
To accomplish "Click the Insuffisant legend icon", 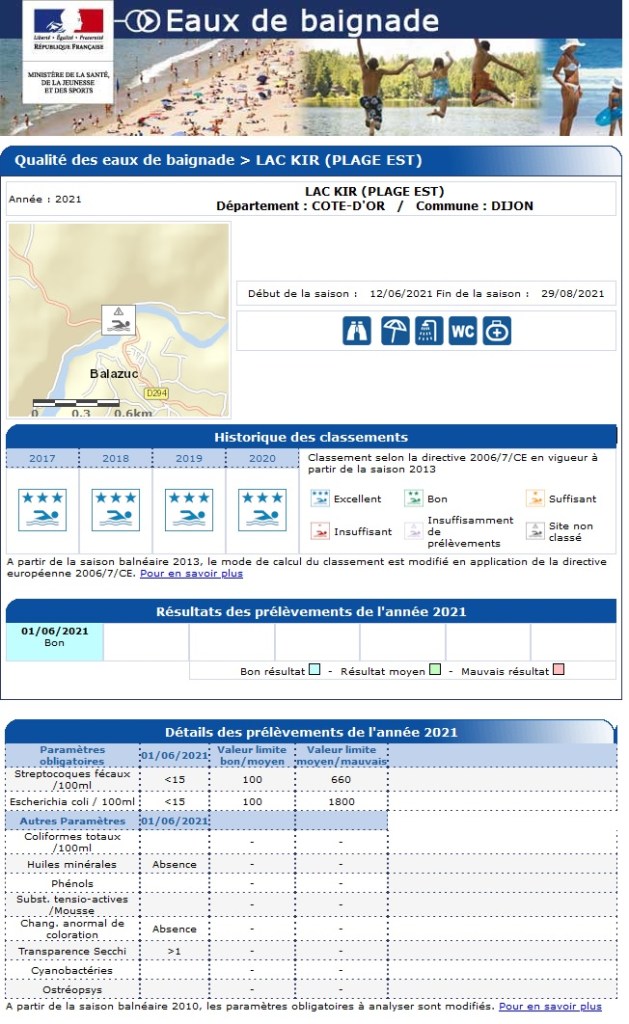I will 319,531.
